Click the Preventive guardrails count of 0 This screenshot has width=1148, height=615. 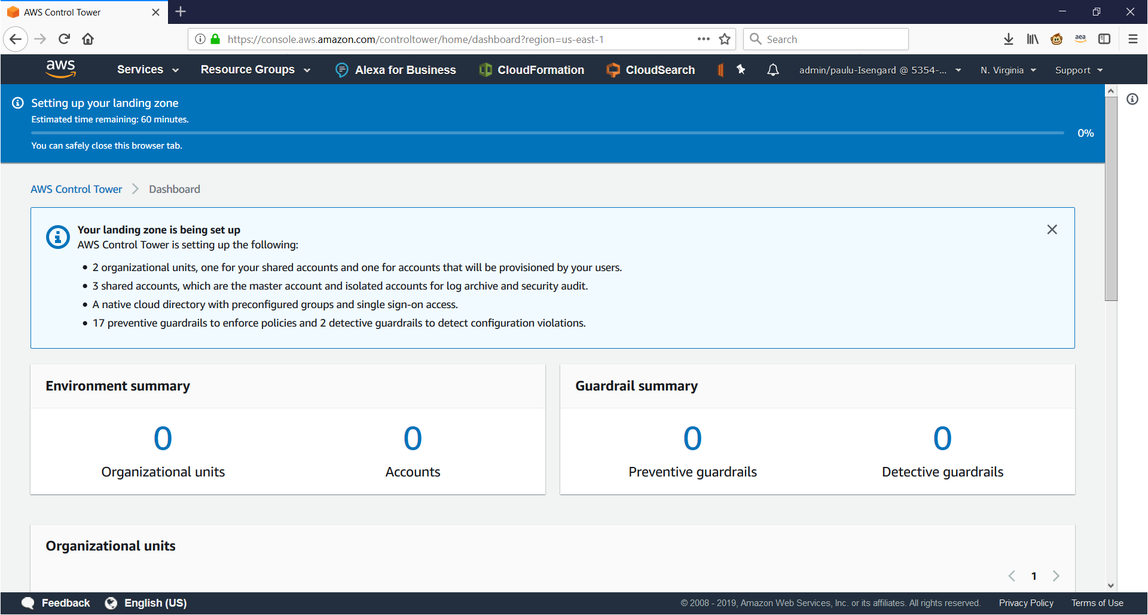tap(693, 438)
